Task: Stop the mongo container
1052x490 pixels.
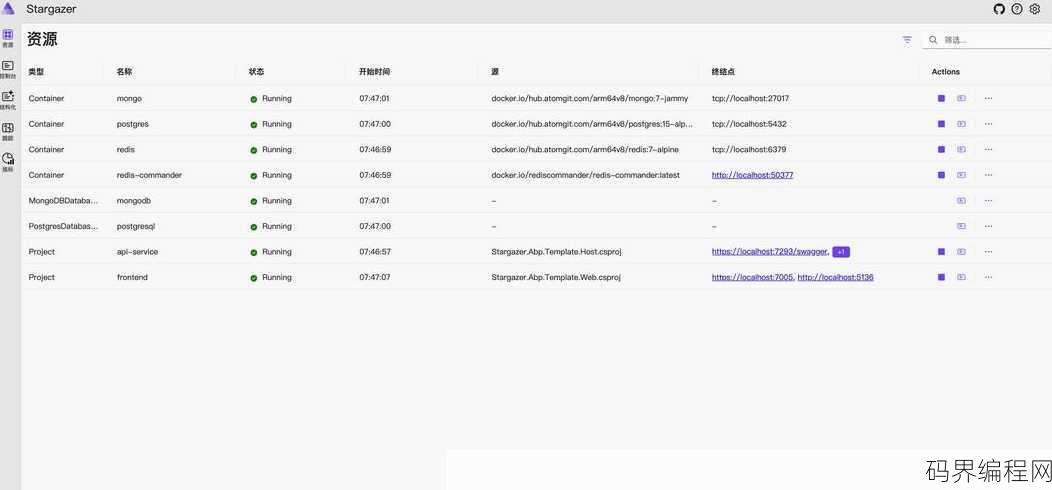Action: [x=941, y=99]
